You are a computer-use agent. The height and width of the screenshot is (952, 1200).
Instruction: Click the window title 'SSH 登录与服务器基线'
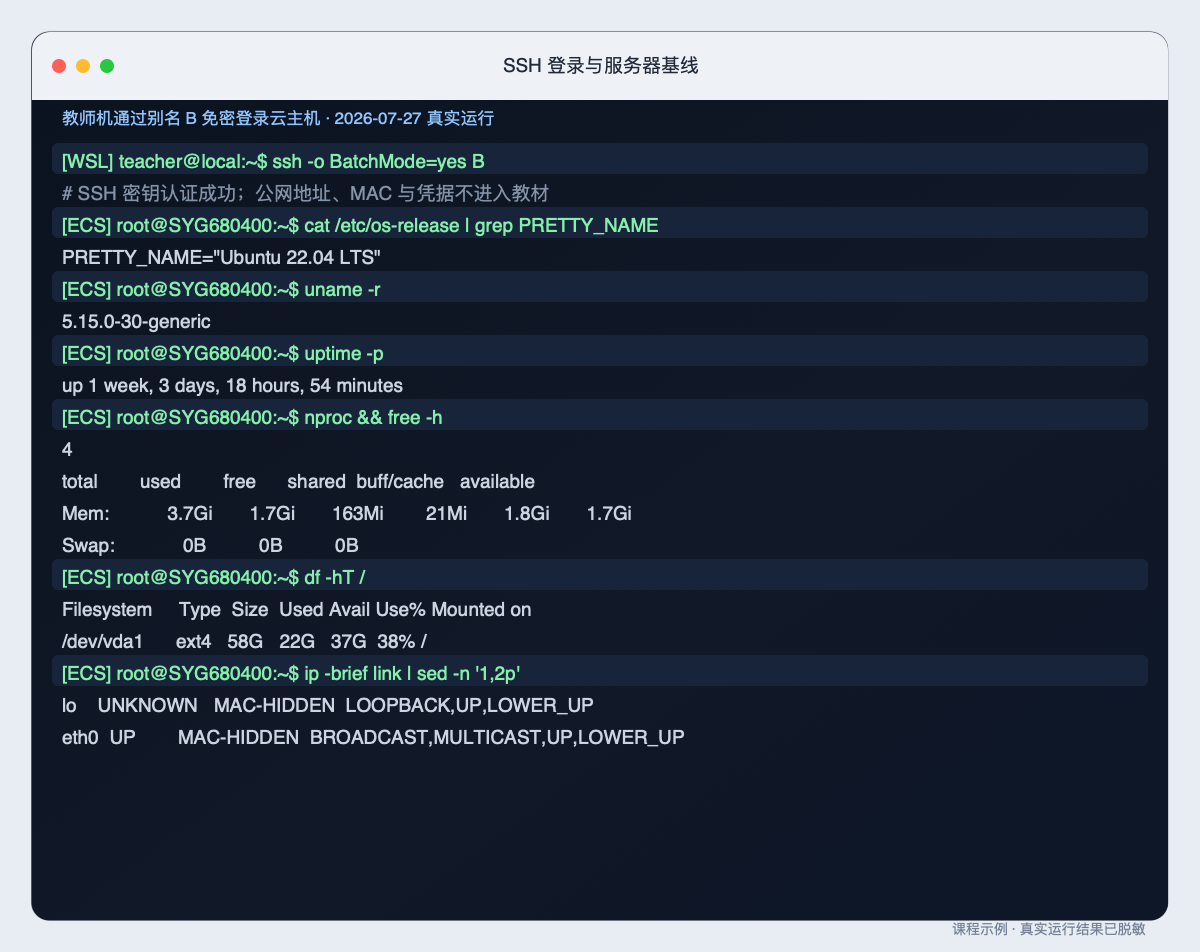600,66
